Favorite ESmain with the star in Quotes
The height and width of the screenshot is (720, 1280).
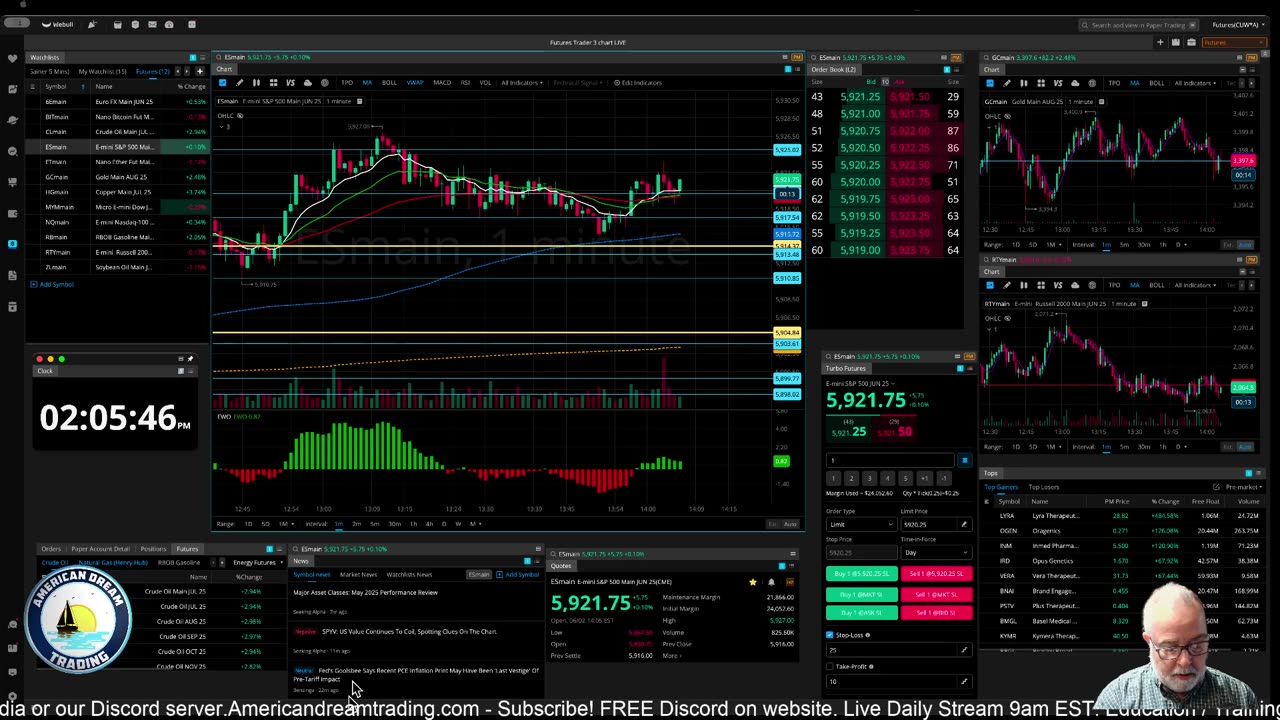pyautogui.click(x=752, y=582)
